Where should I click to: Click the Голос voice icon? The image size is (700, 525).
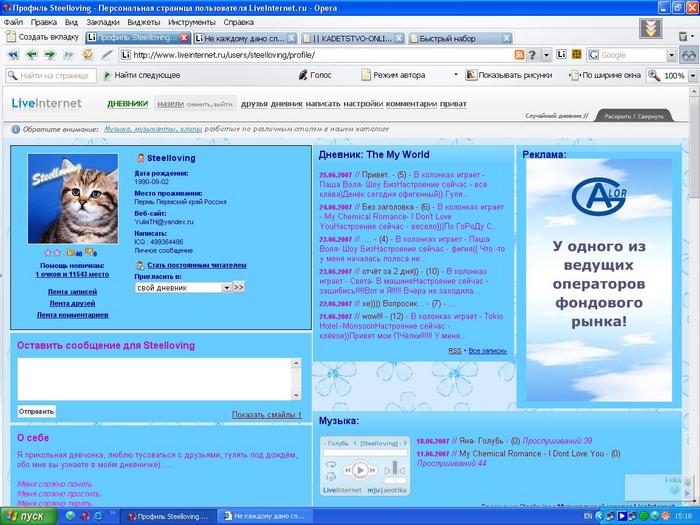[303, 75]
